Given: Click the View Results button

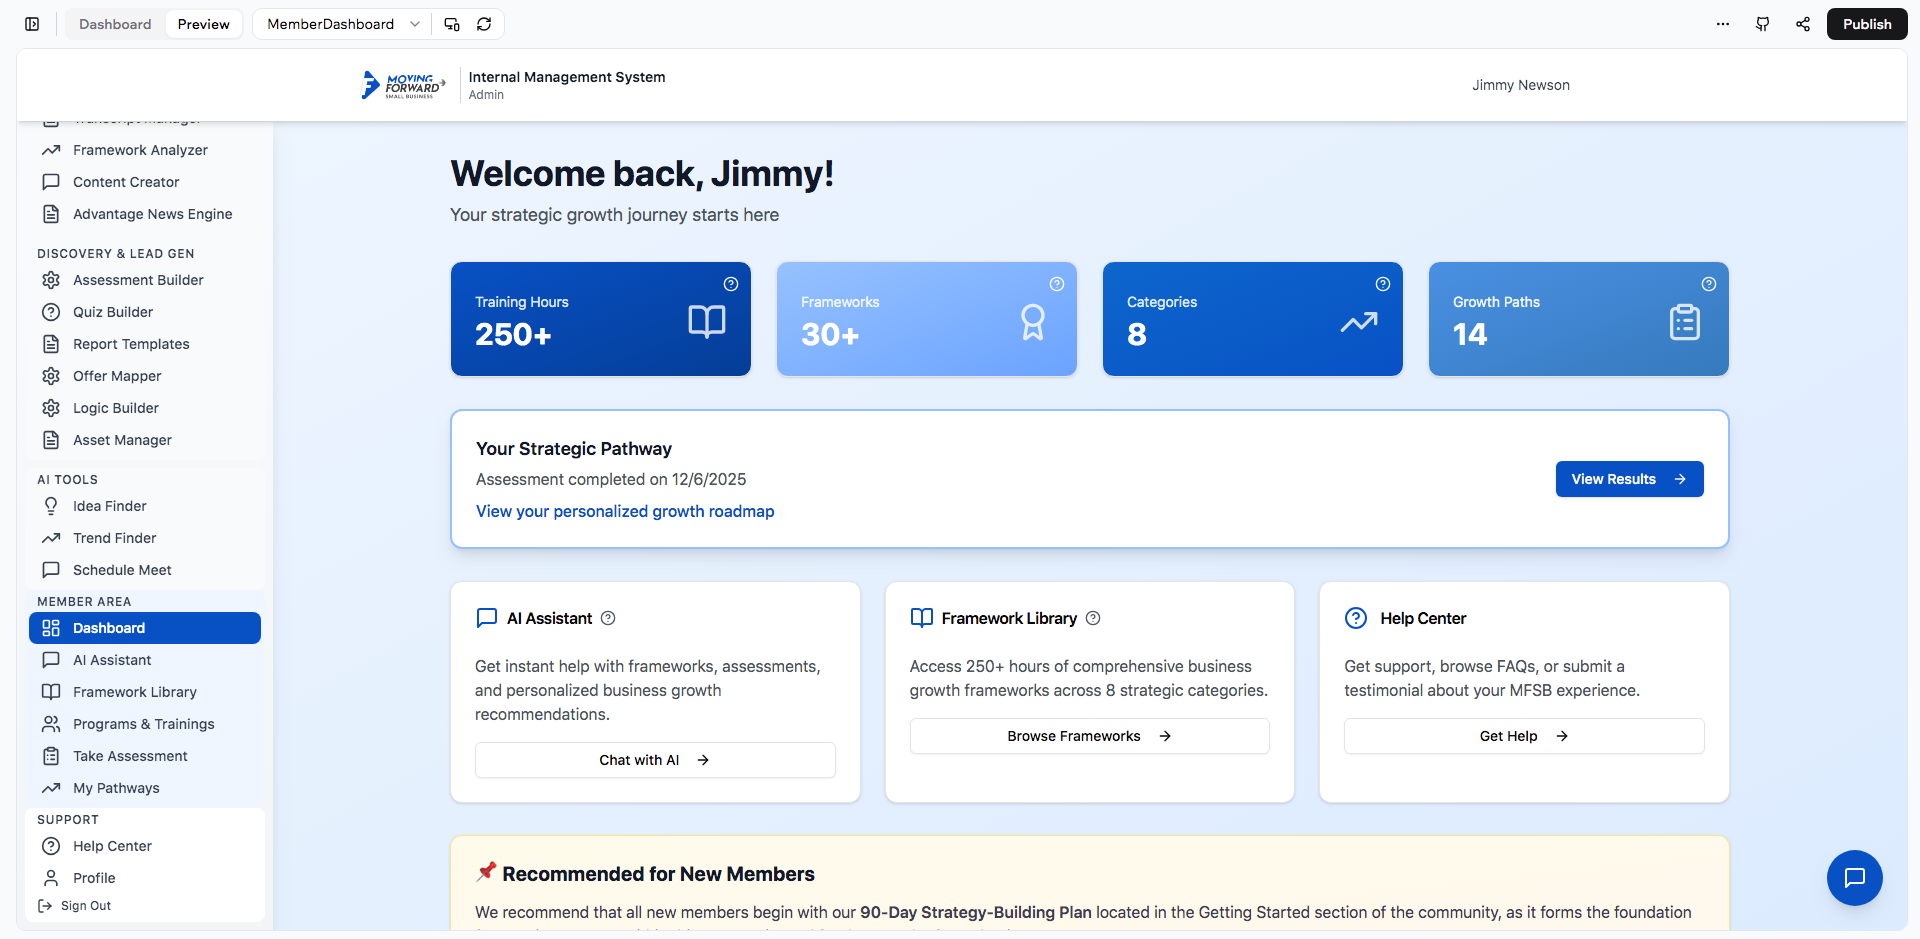Looking at the screenshot, I should coord(1629,479).
